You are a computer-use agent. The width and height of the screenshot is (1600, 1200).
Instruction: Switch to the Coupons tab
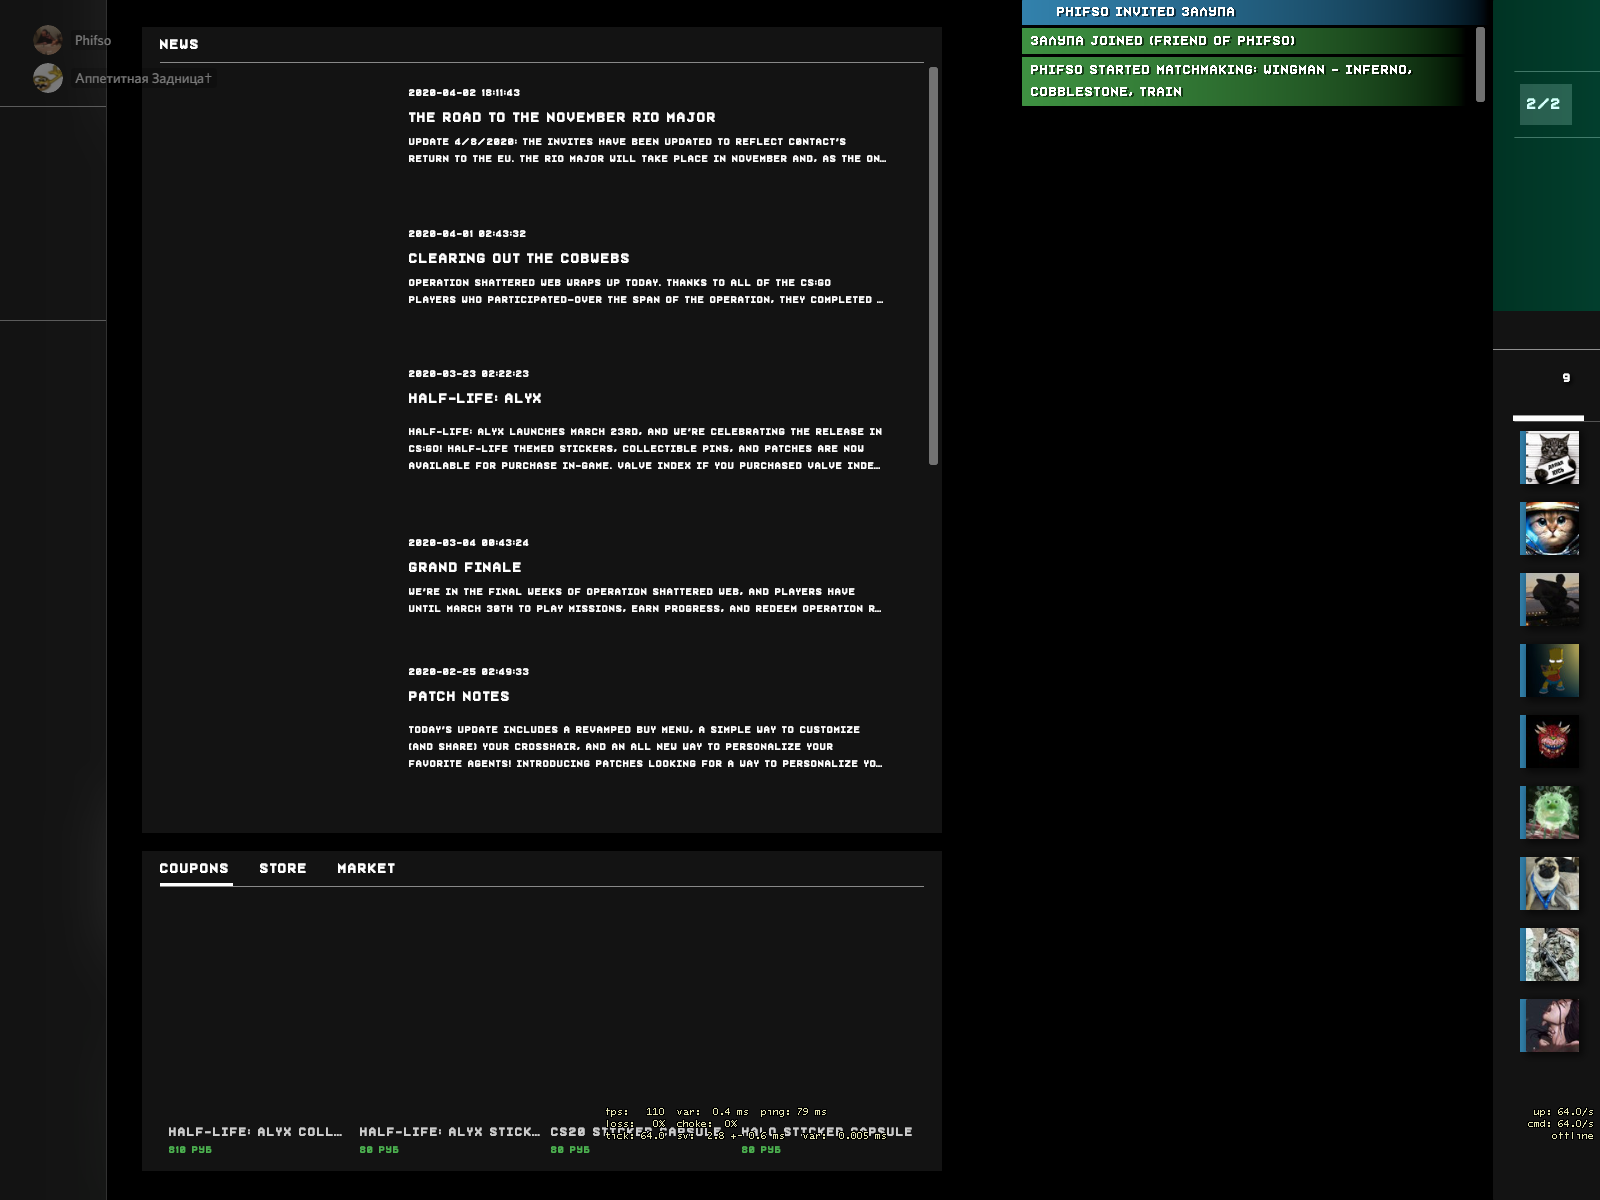[x=194, y=868]
